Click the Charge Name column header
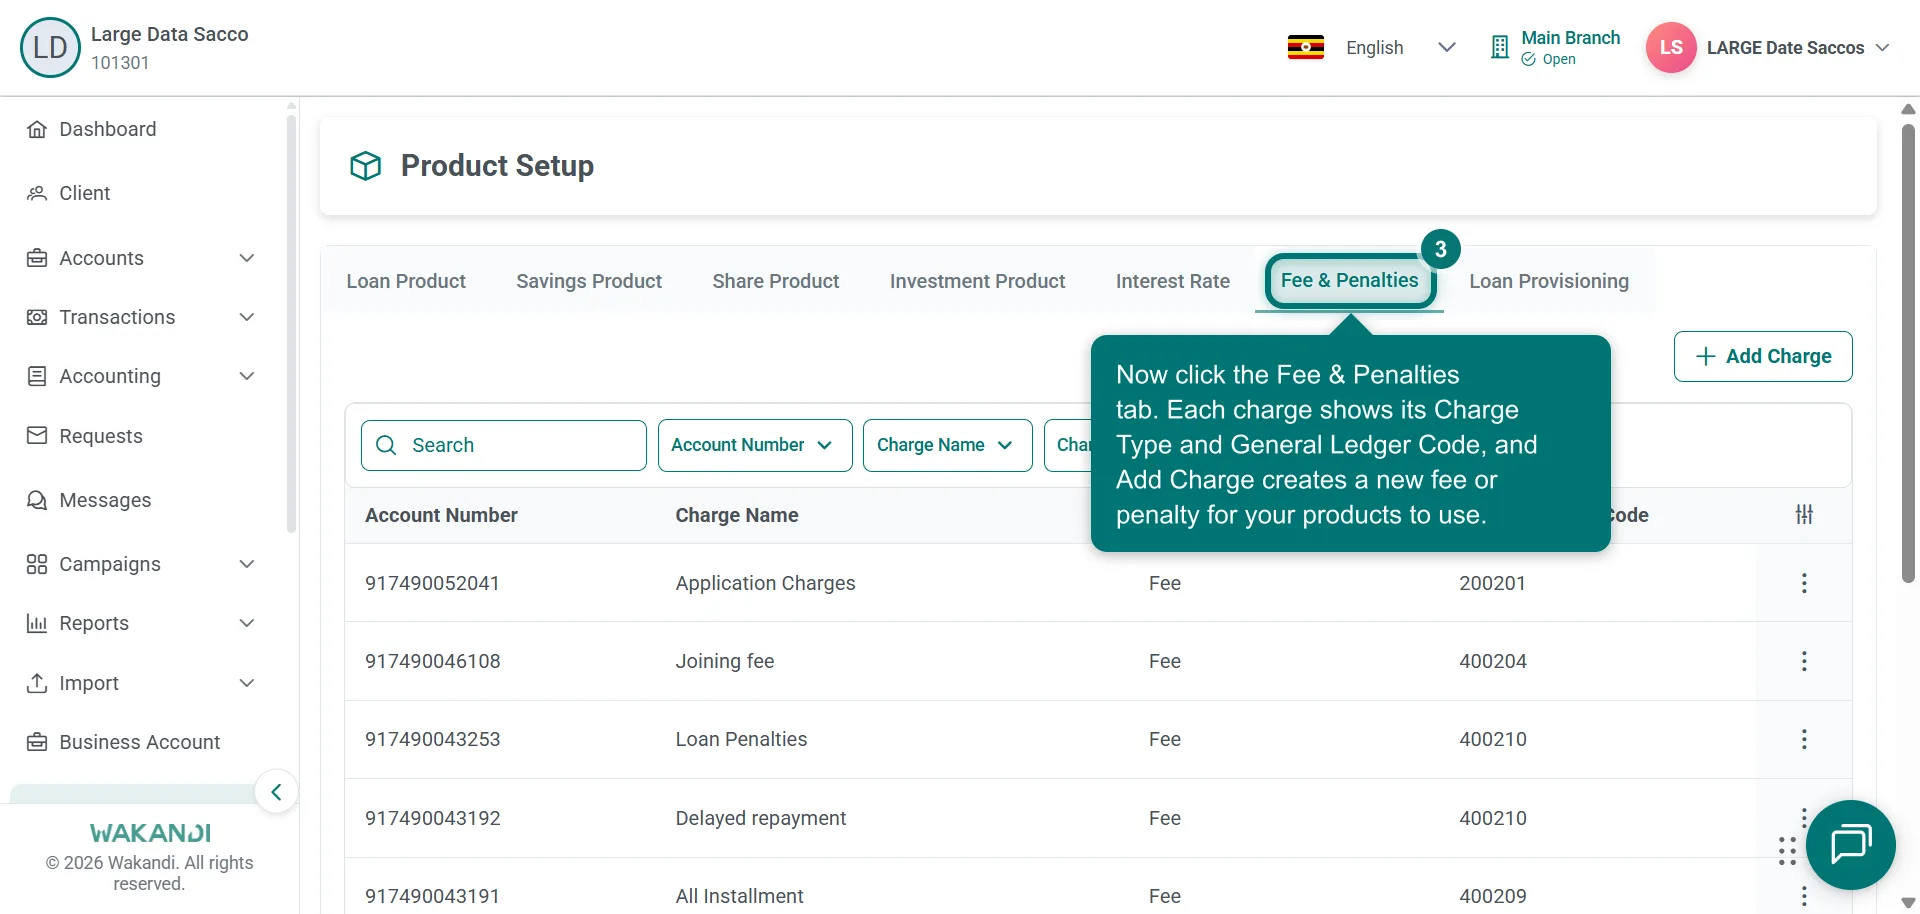Screen dimensions: 1920x914 pos(737,515)
